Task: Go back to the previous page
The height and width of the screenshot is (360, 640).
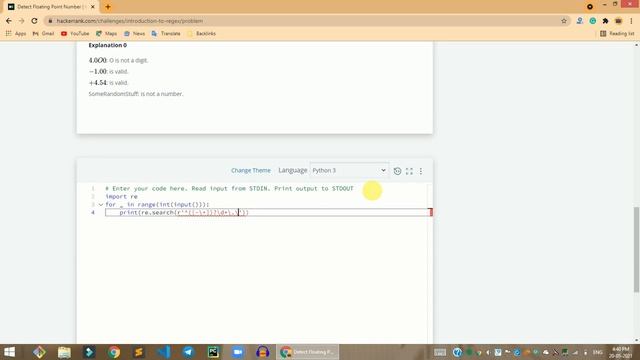Action: (9, 21)
